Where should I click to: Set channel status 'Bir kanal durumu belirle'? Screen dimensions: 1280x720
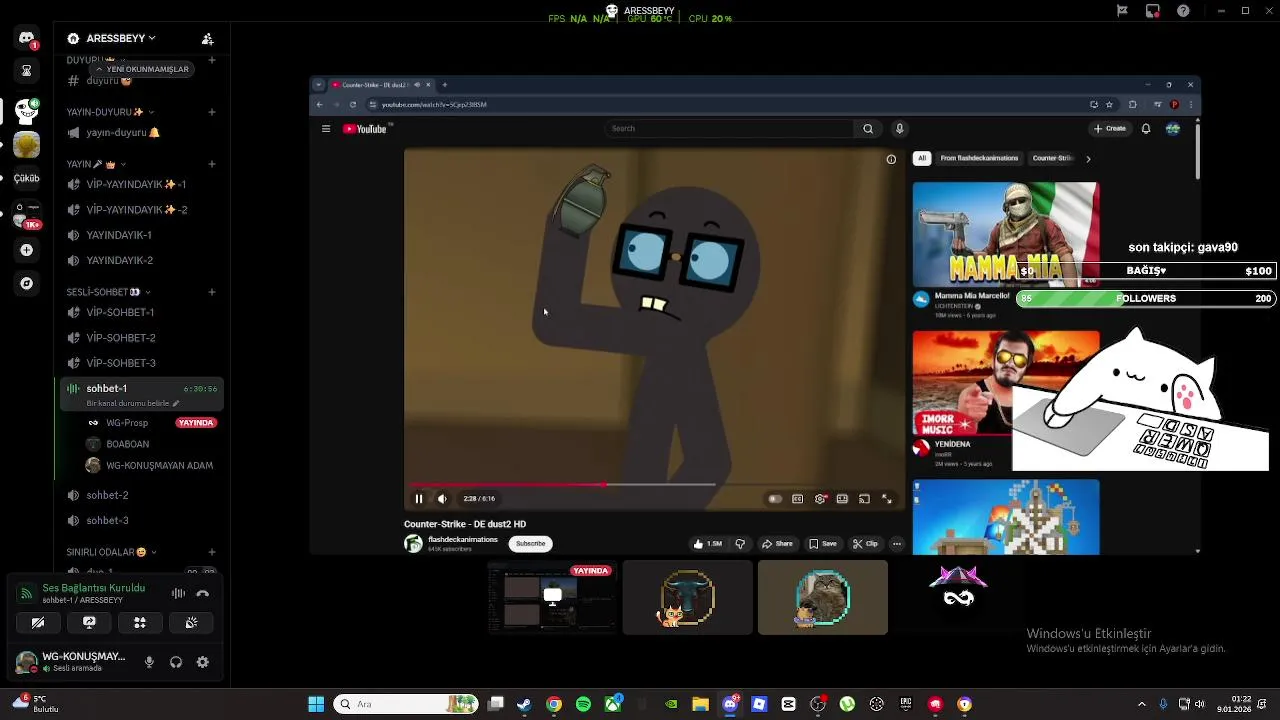[x=132, y=403]
